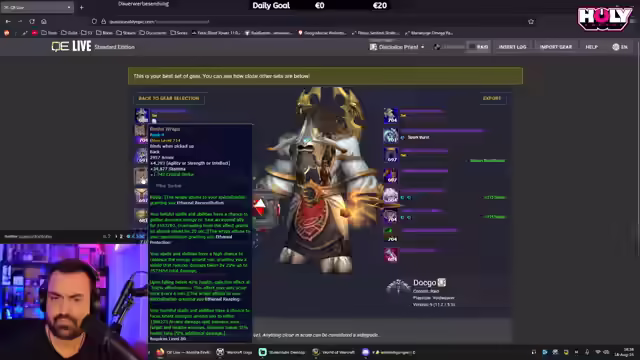Change language with the EN globe

(620, 47)
